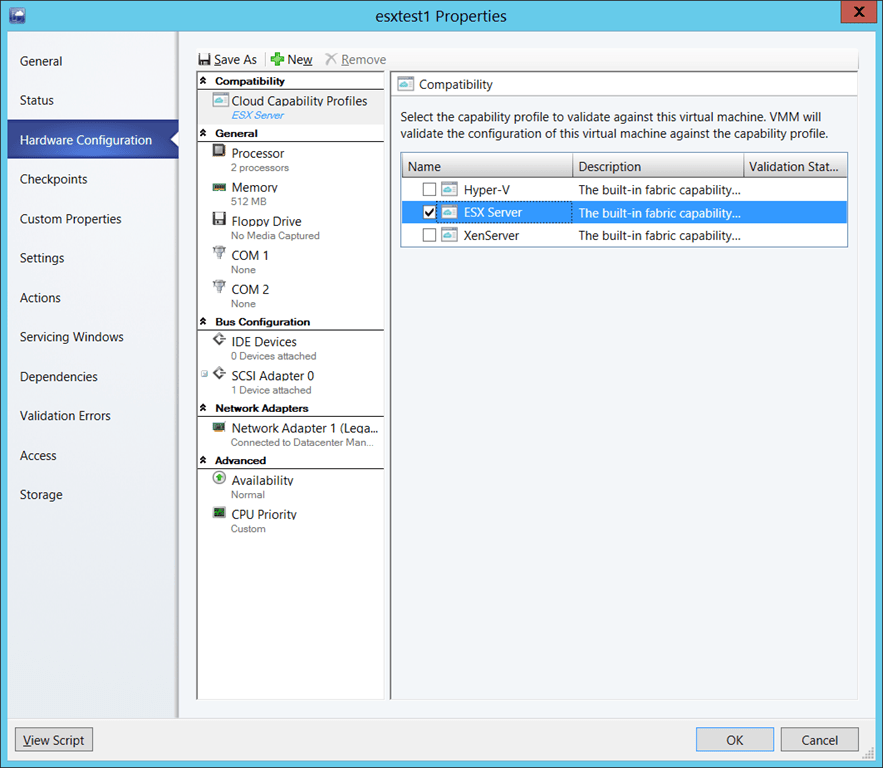Viewport: 883px width, 768px height.
Task: Click the View Script button
Action: pos(53,739)
